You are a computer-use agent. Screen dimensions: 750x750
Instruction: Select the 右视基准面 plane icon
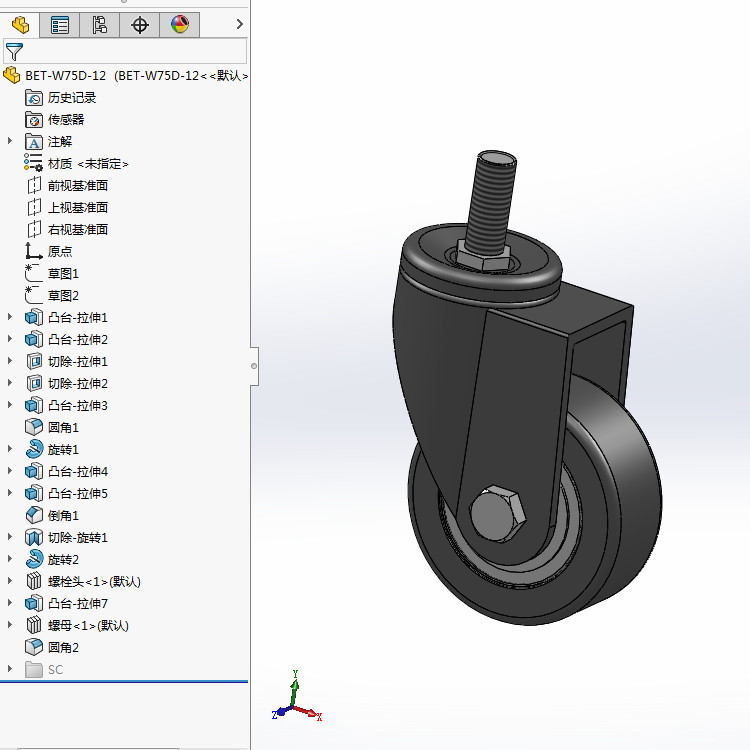[x=33, y=229]
